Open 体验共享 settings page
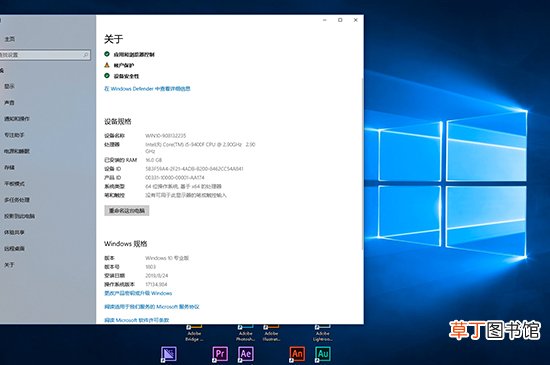 click(x=14, y=232)
